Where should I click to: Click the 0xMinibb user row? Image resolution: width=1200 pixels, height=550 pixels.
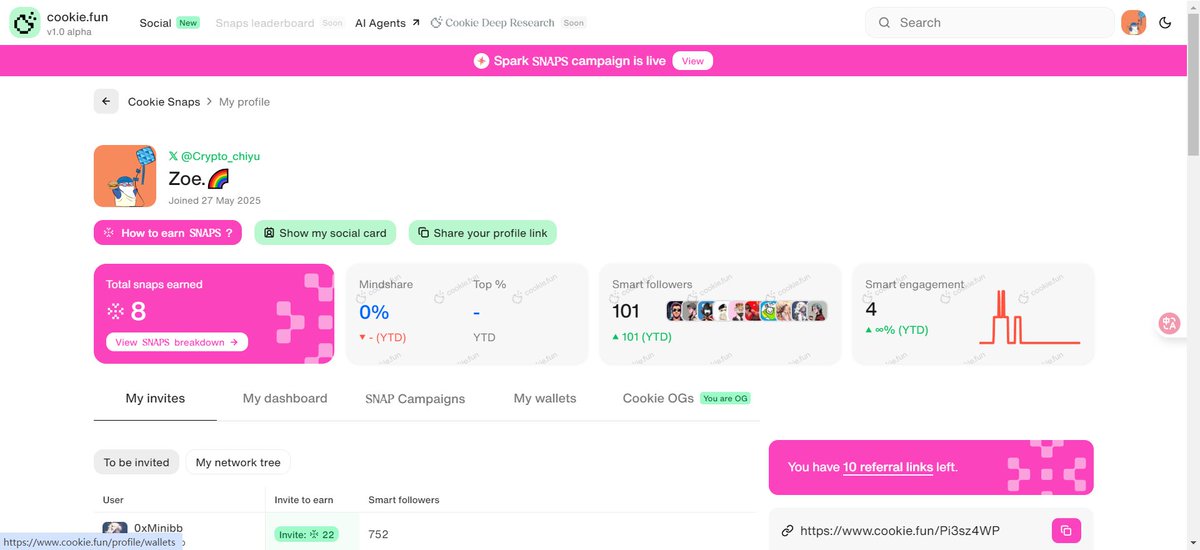point(426,532)
